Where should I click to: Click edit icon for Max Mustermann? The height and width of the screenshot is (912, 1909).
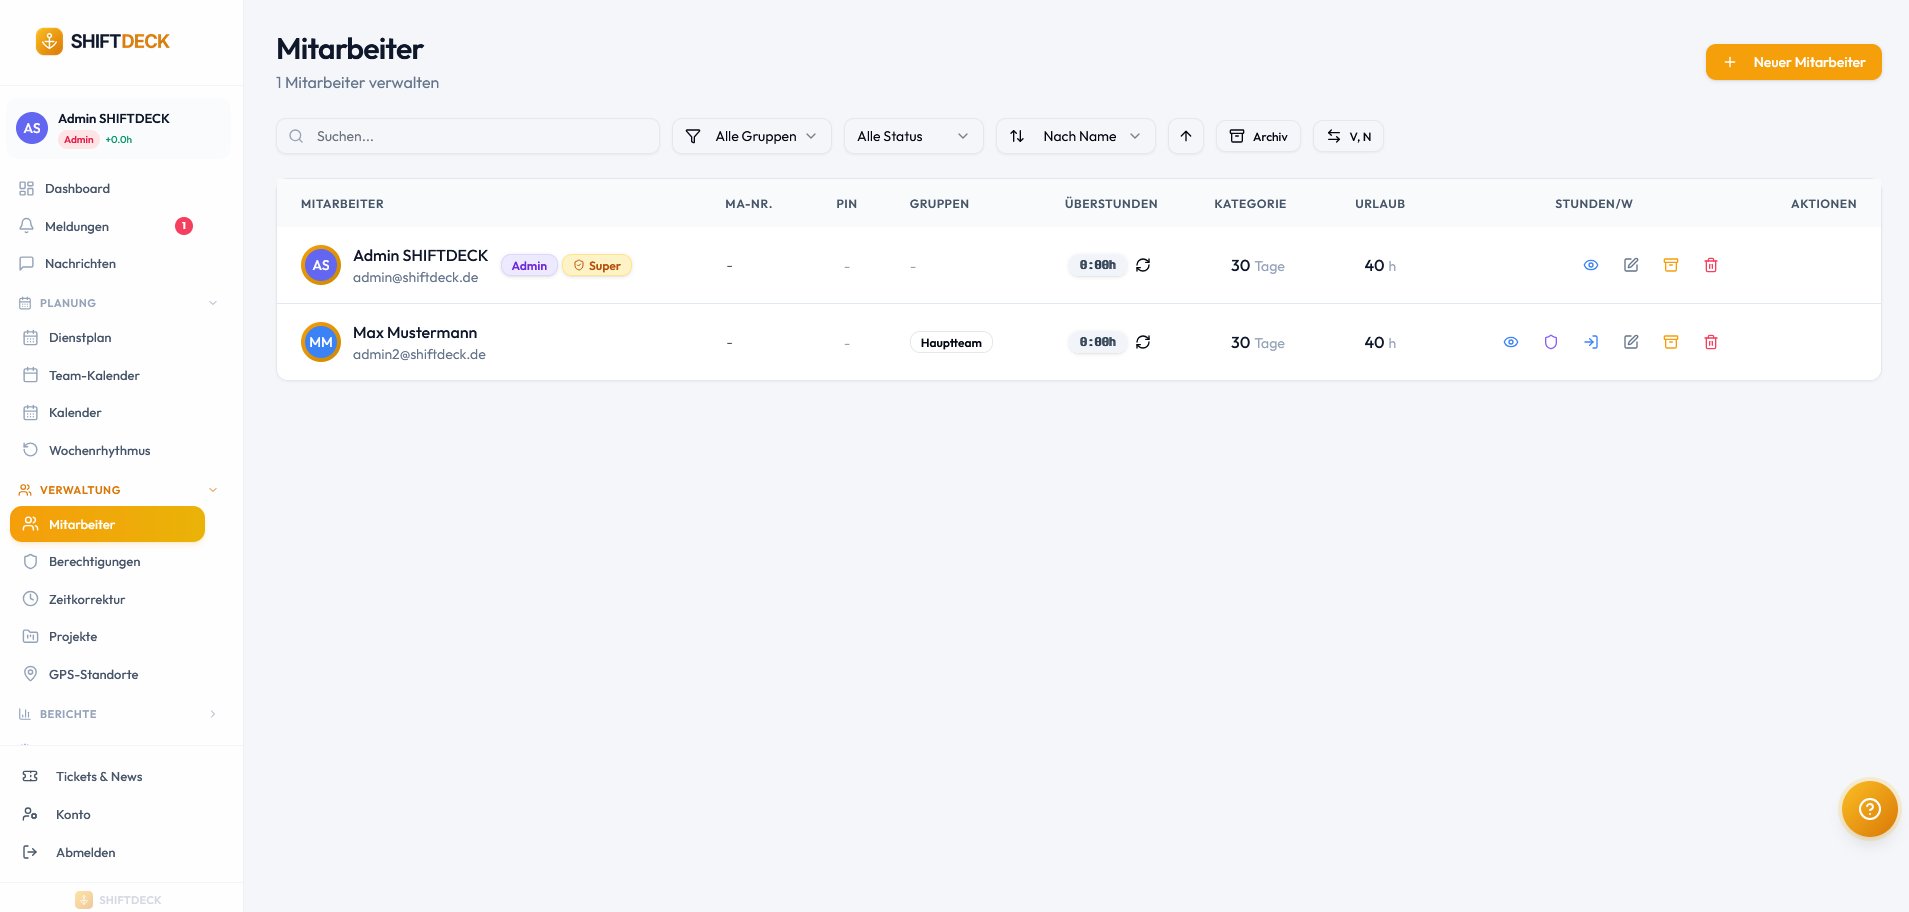(x=1631, y=342)
